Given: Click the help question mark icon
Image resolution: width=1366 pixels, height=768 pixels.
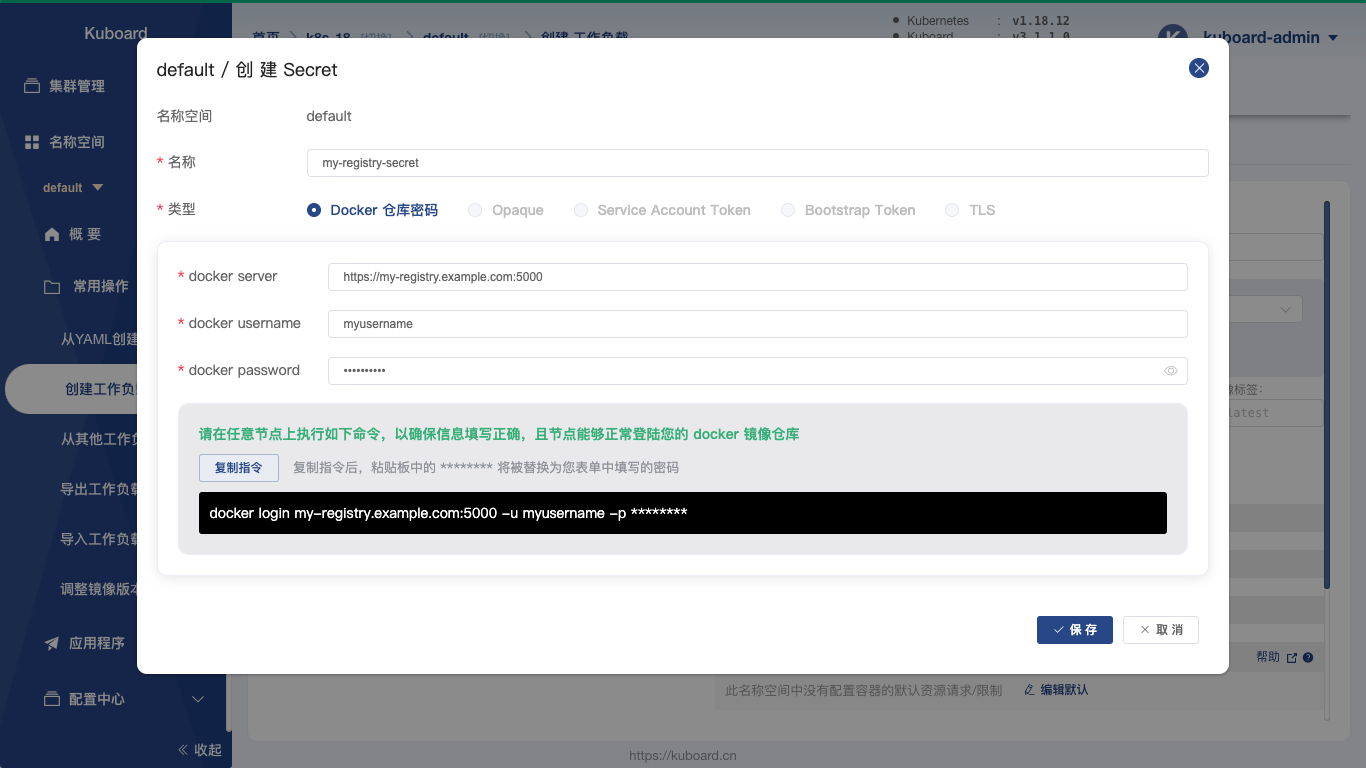Looking at the screenshot, I should tap(1308, 657).
